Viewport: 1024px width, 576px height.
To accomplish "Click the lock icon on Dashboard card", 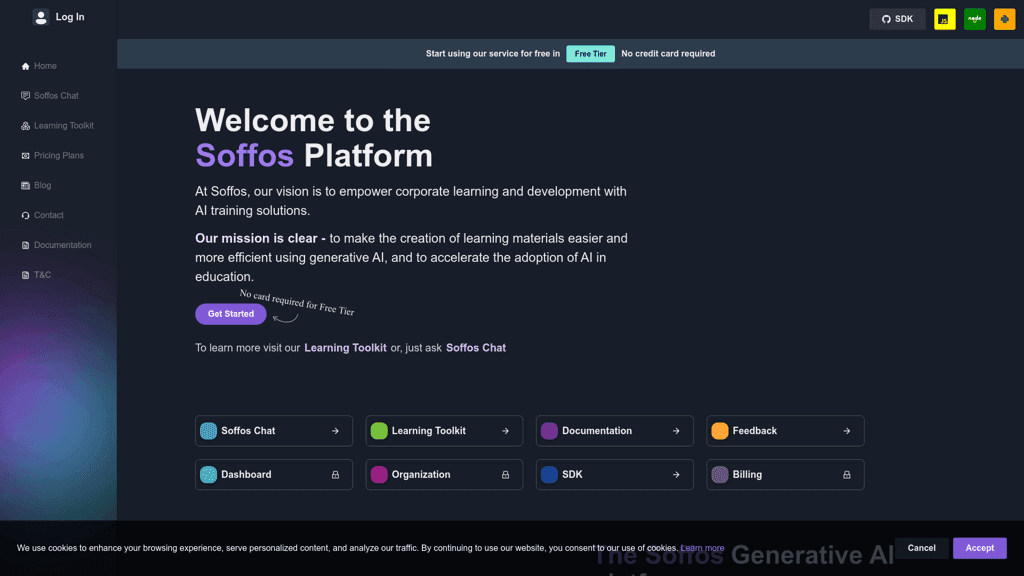I will (x=335, y=475).
